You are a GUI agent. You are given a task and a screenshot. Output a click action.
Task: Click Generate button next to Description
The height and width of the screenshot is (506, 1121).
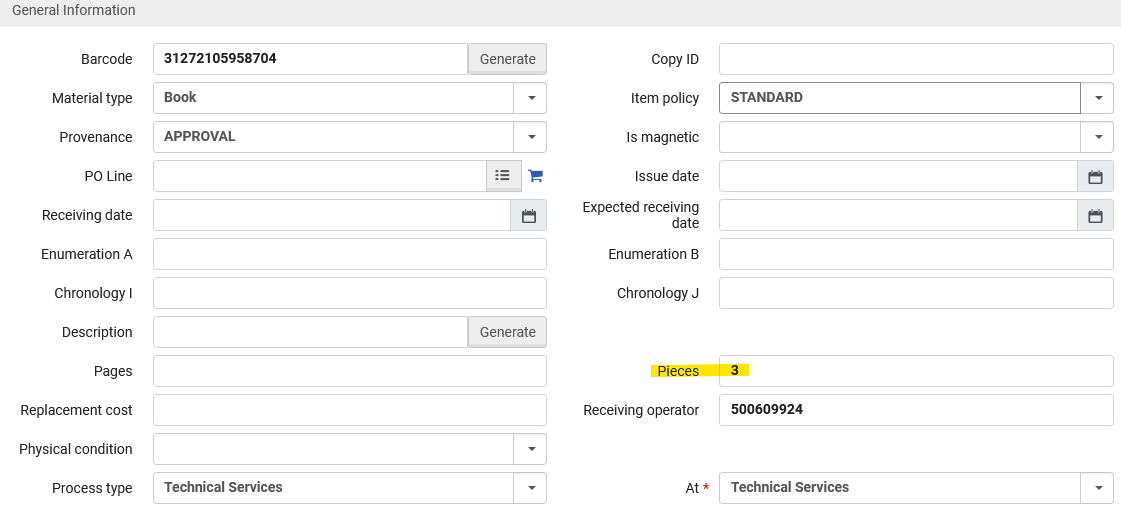507,332
